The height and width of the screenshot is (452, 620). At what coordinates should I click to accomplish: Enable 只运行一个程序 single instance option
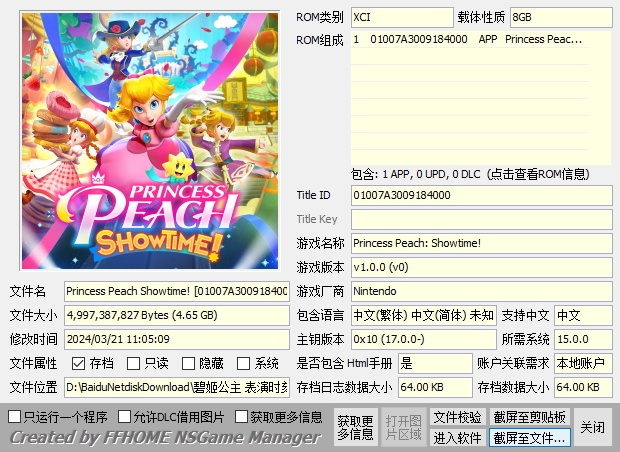point(15,416)
